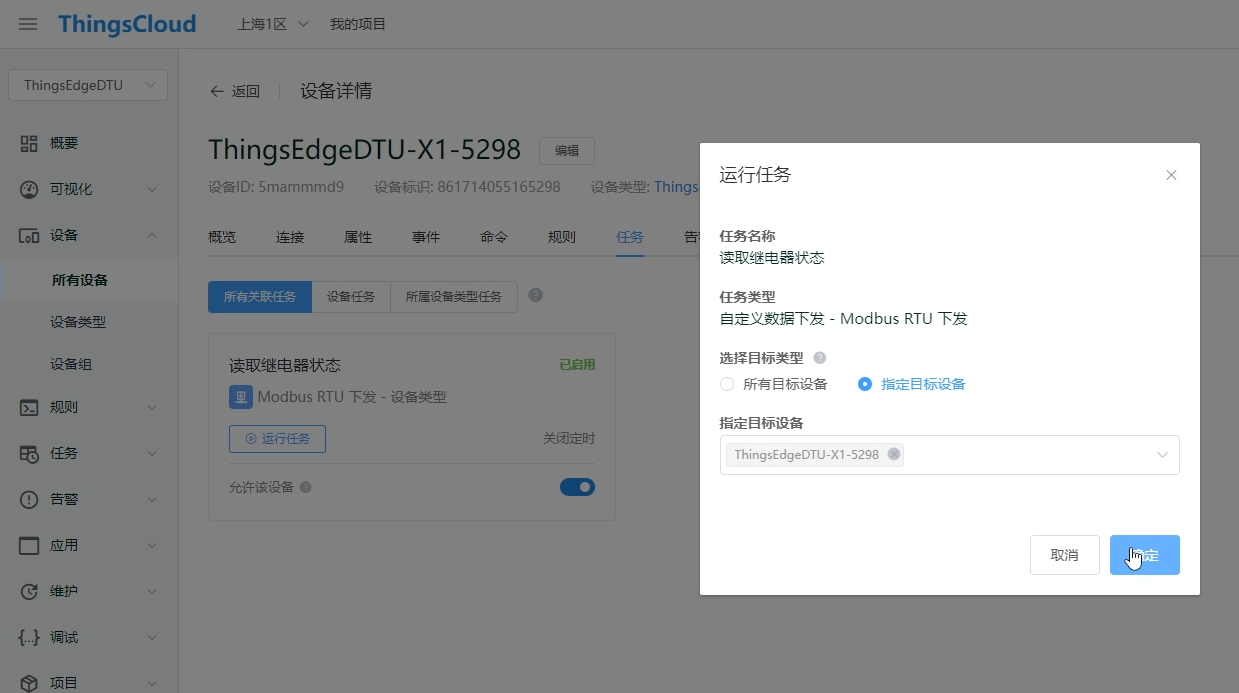
Task: Click the 已启用 status label
Action: click(x=577, y=365)
